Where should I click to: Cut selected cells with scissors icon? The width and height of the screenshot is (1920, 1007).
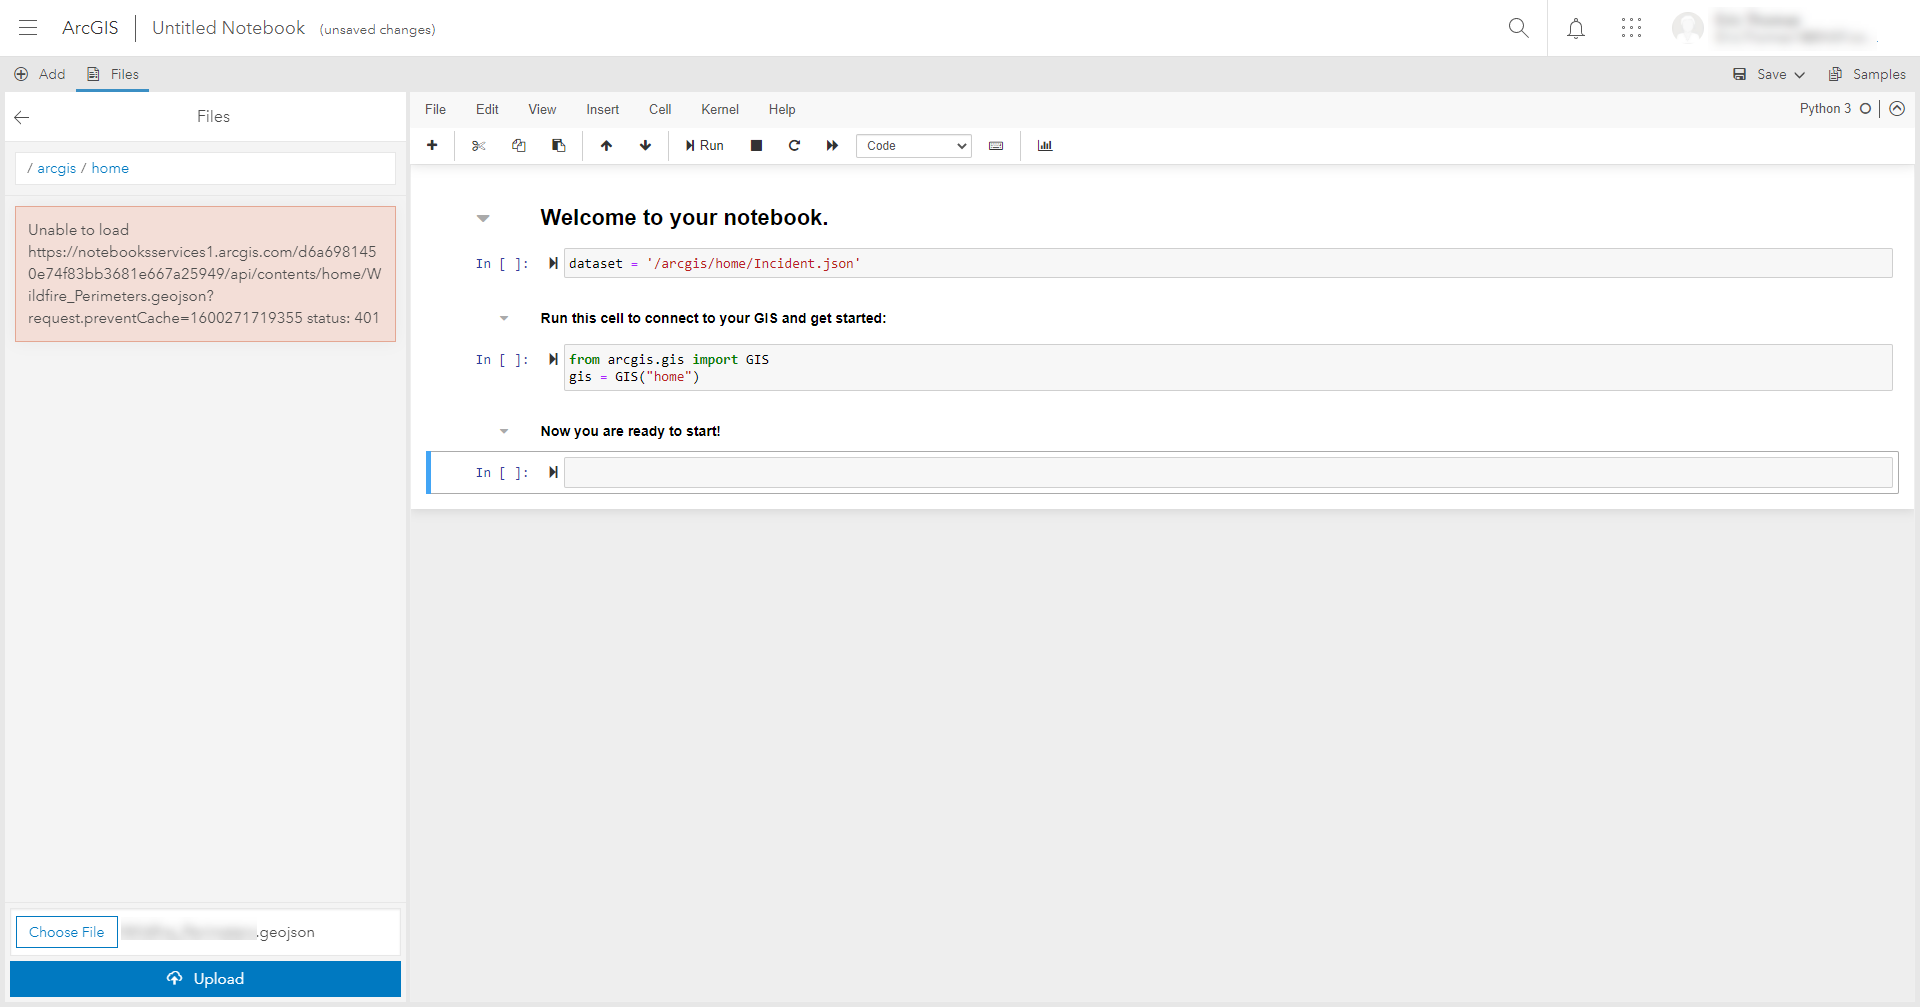(478, 146)
